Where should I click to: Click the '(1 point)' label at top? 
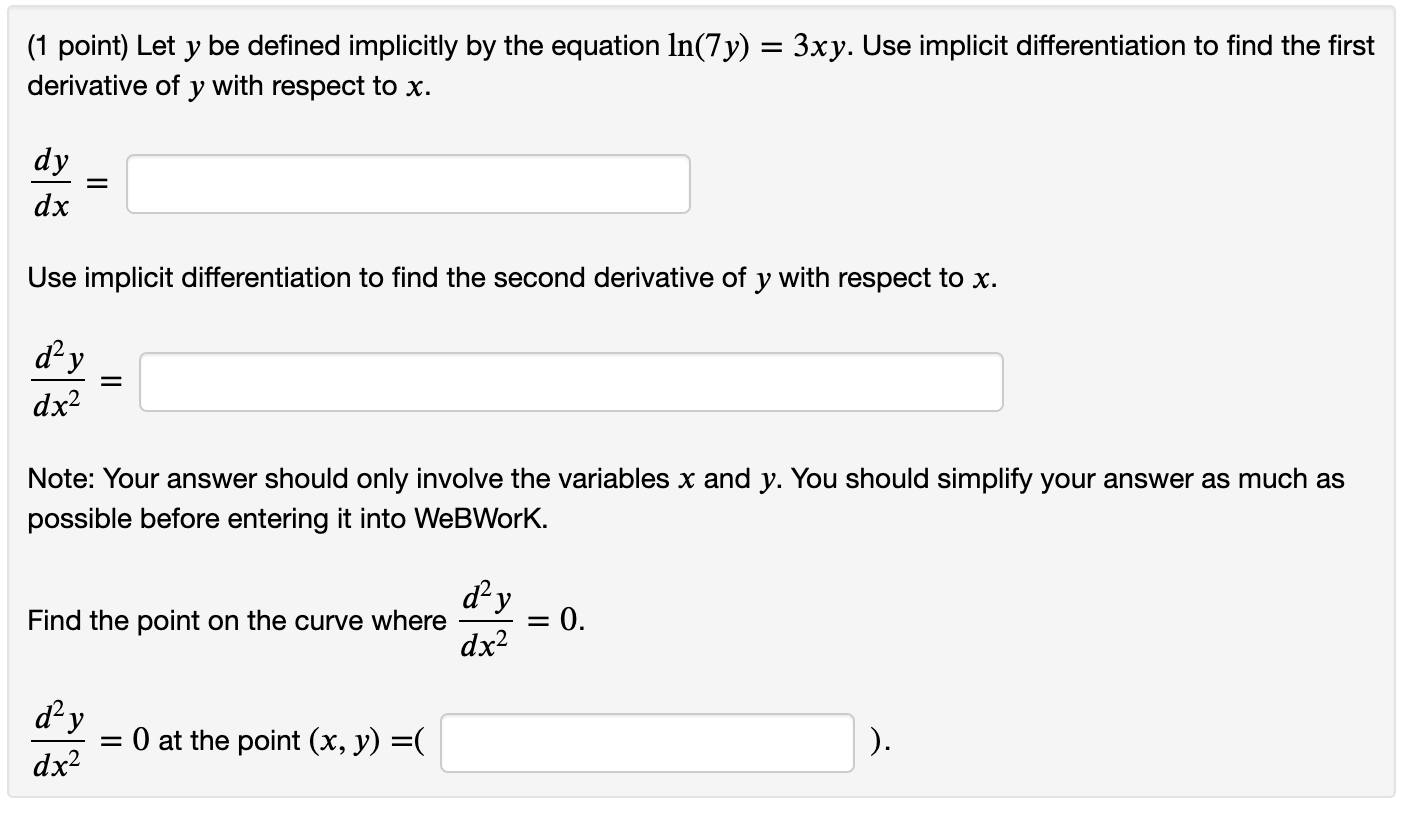coord(72,45)
